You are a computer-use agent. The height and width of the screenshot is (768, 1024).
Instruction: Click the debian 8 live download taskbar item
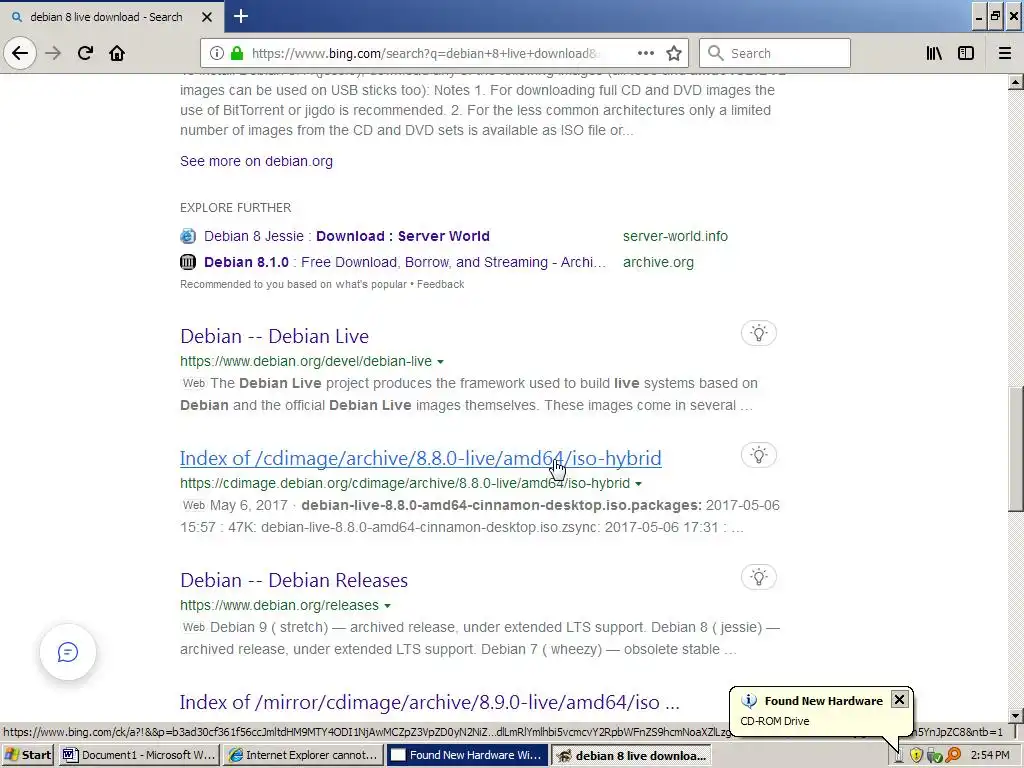(631, 755)
